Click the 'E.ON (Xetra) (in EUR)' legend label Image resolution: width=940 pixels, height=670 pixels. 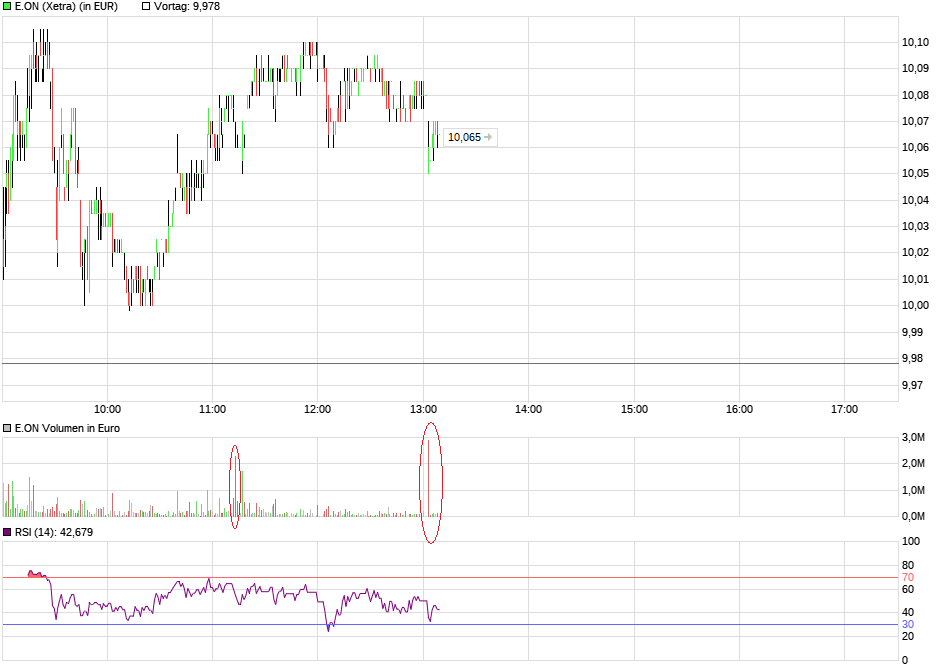tap(66, 7)
